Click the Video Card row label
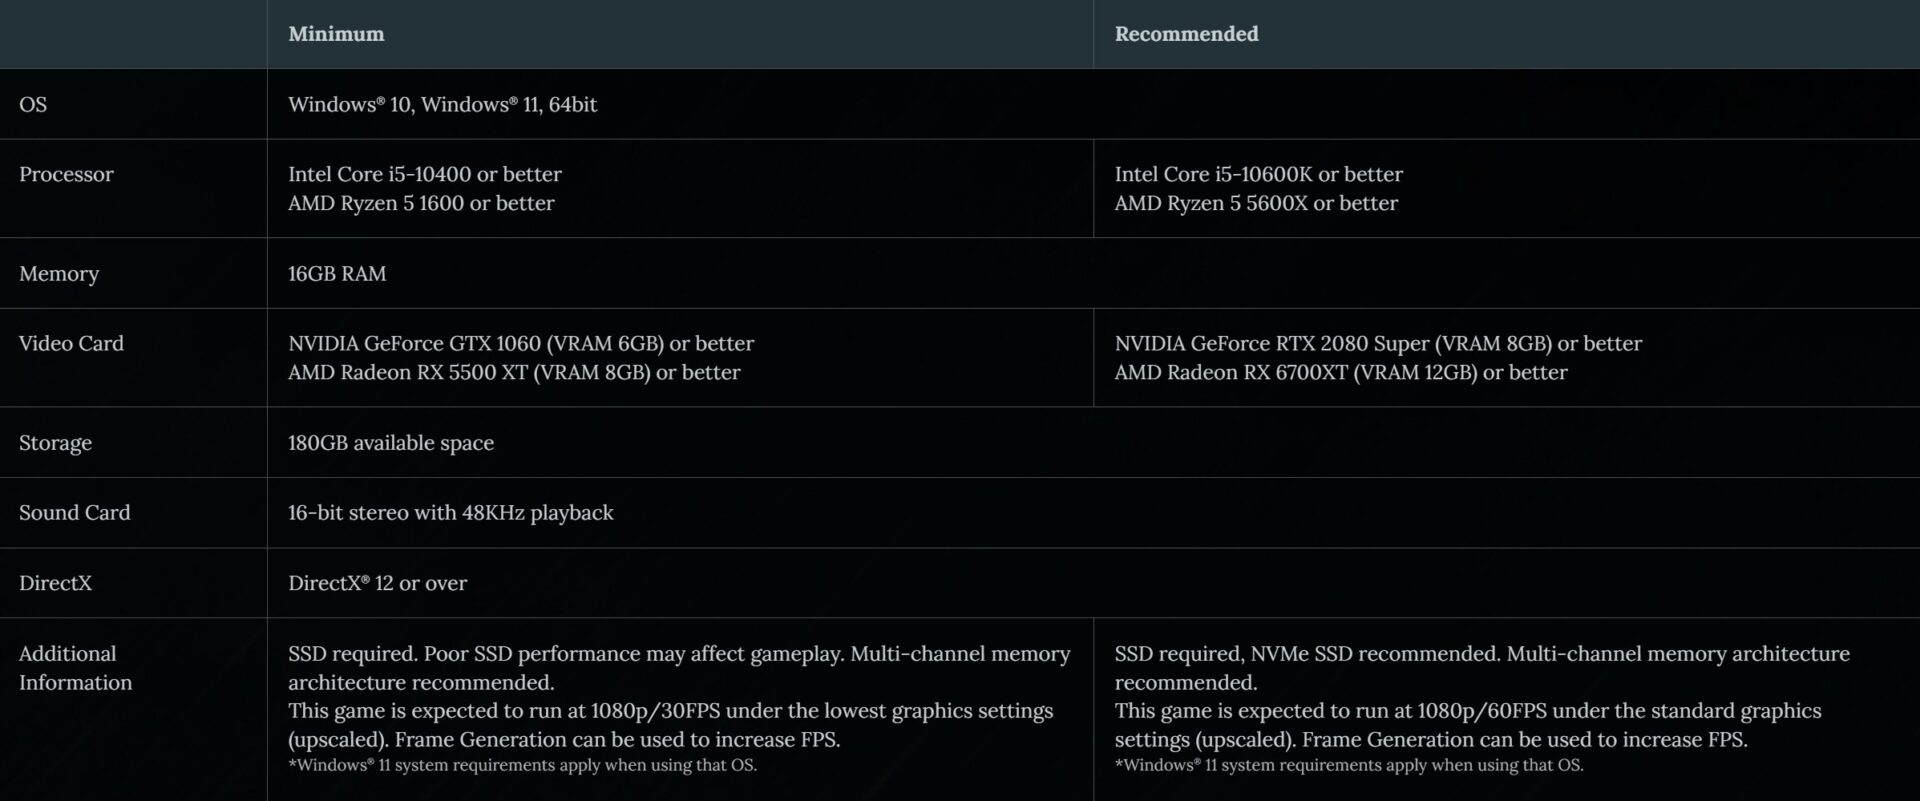Image resolution: width=1920 pixels, height=801 pixels. (x=71, y=343)
